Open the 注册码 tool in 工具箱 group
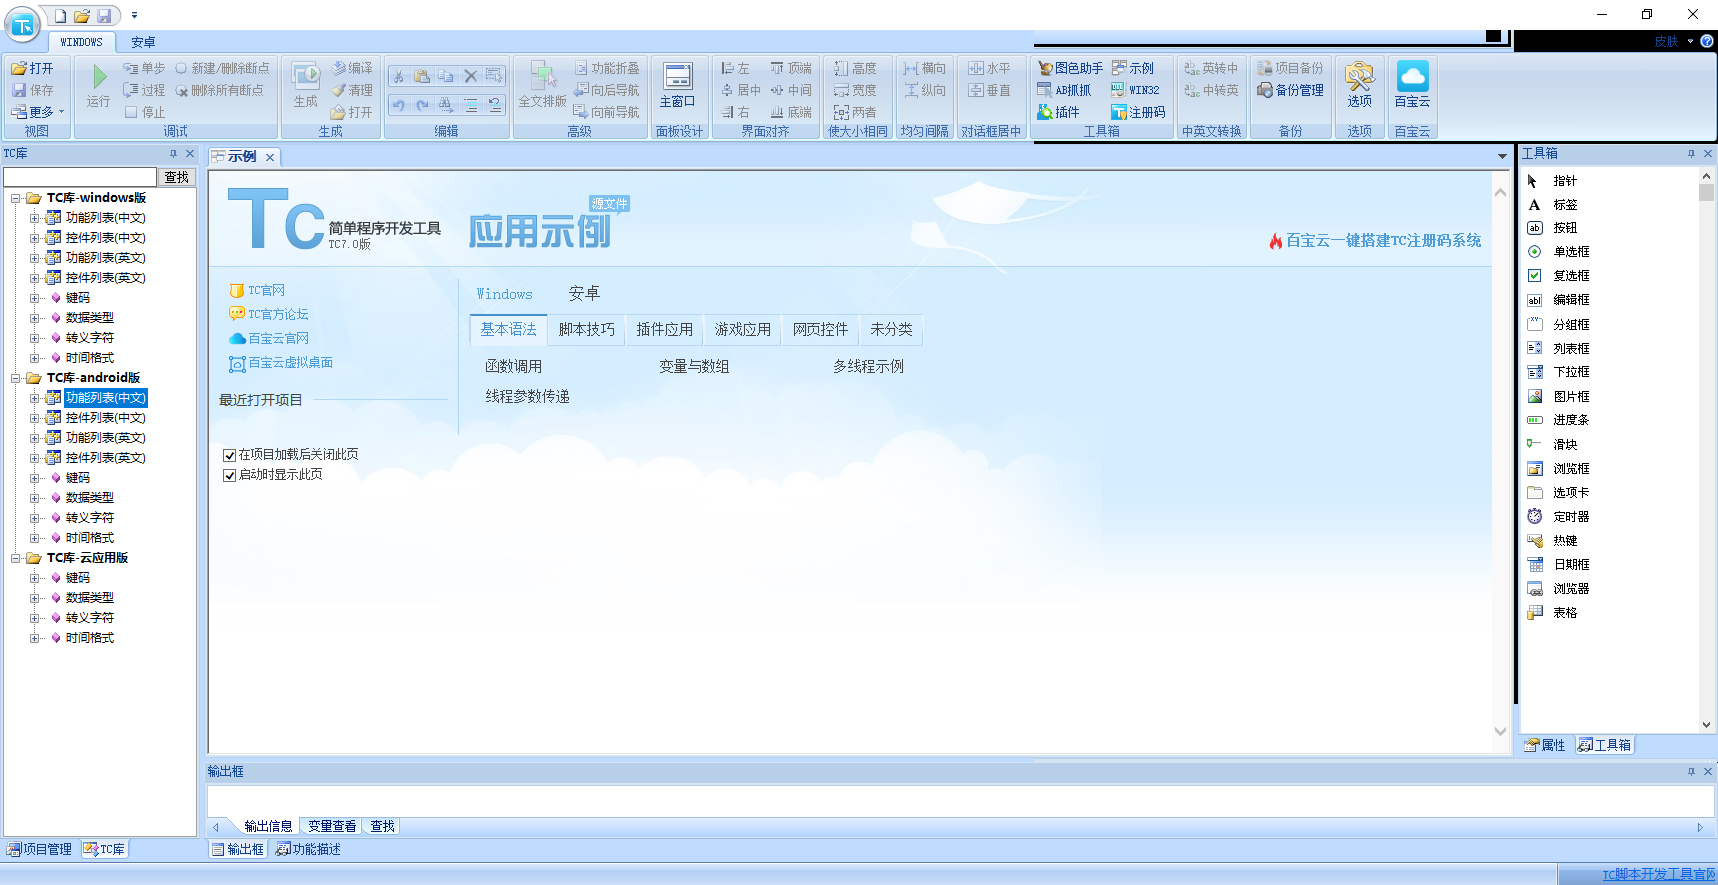Screen dimensions: 1718x885 1138,112
